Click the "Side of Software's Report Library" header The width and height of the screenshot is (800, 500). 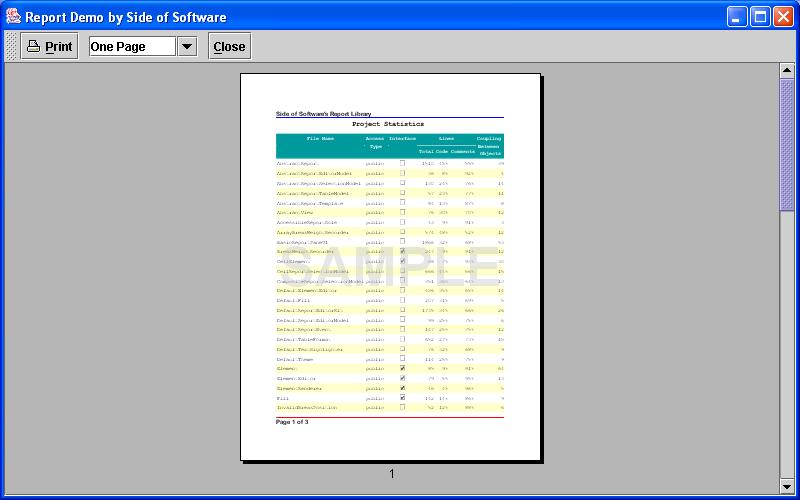click(x=323, y=114)
